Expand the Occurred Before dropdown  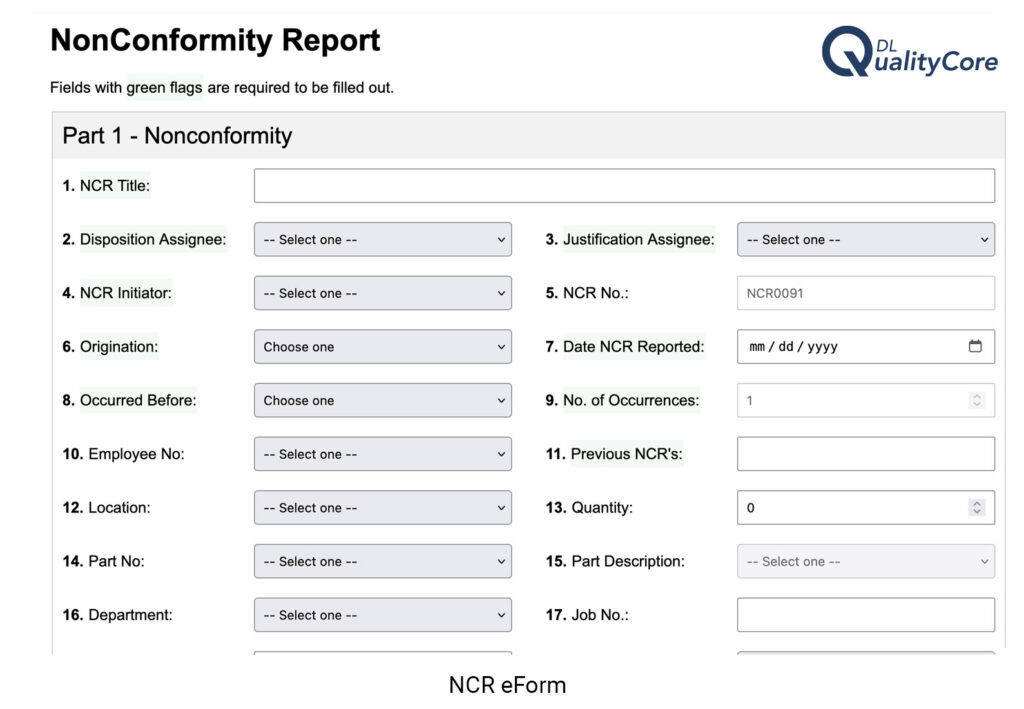tap(383, 400)
